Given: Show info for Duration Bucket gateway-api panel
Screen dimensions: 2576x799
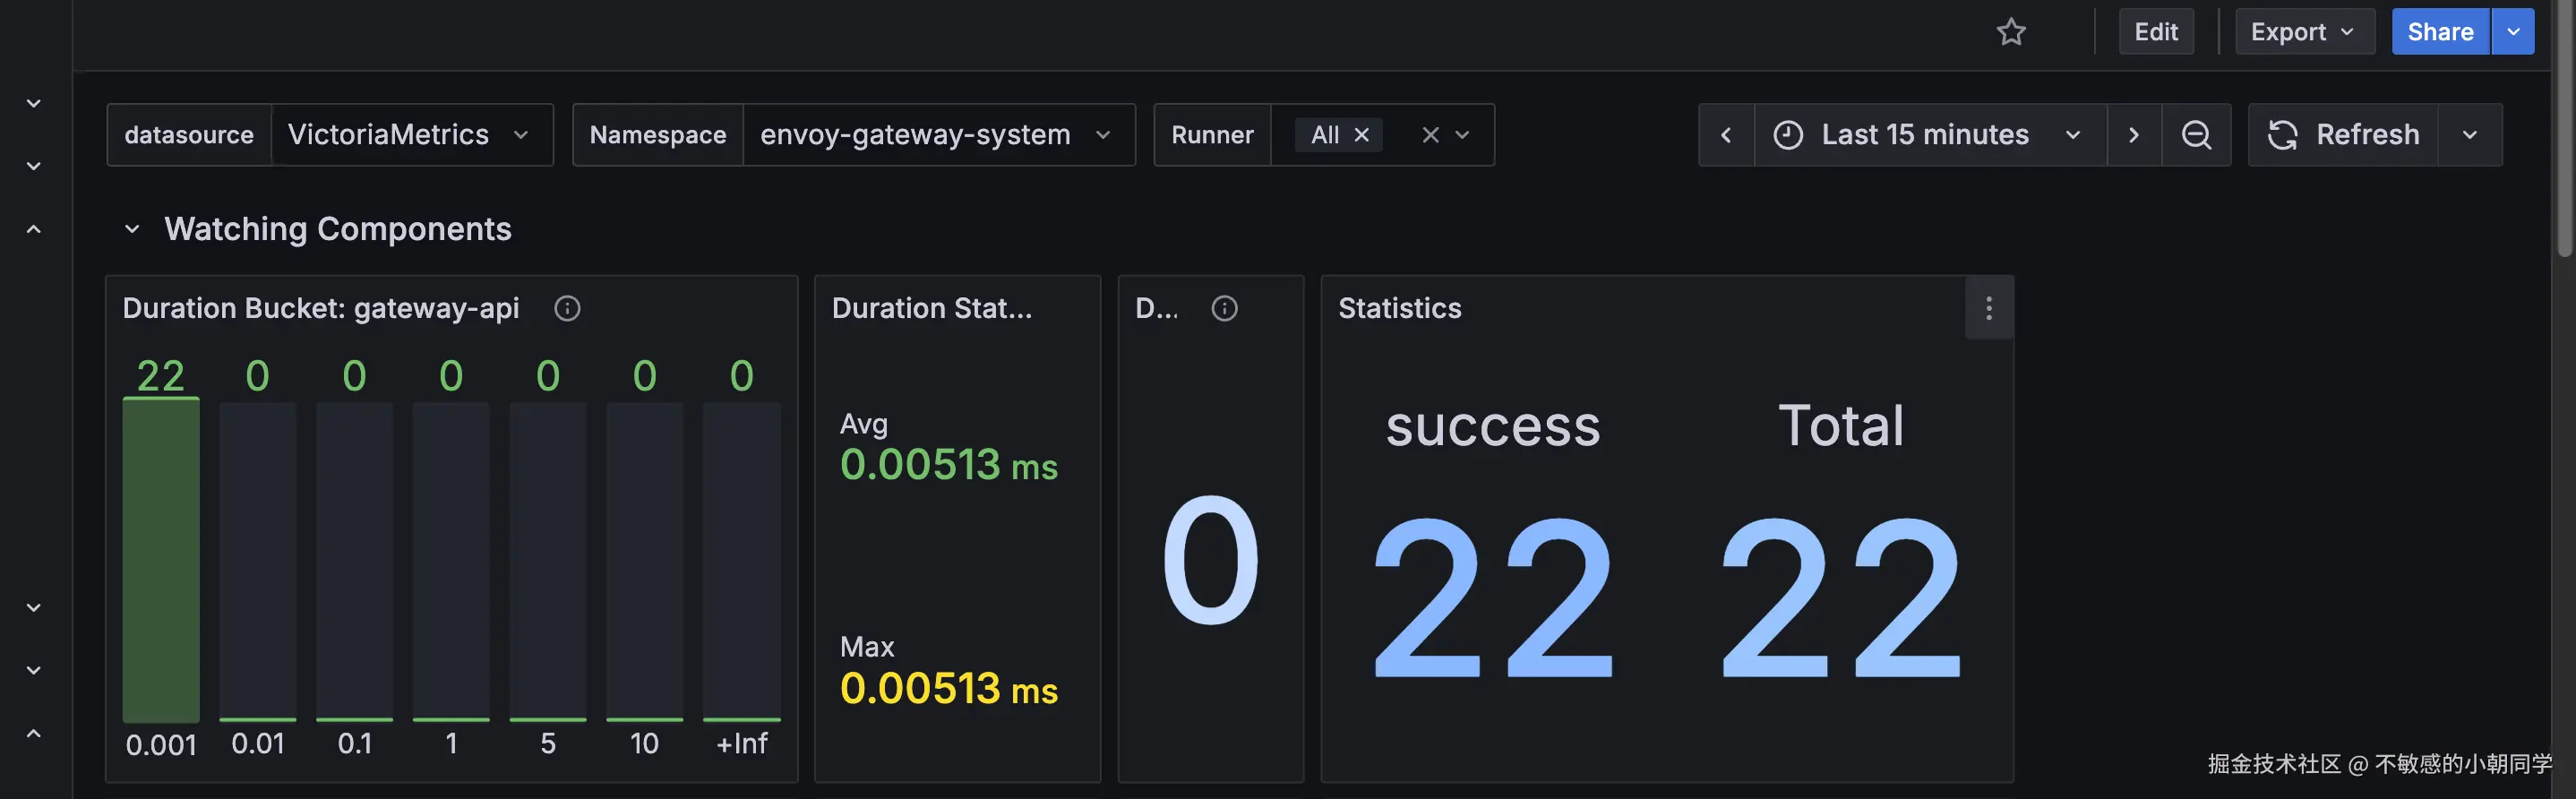Looking at the screenshot, I should point(567,308).
